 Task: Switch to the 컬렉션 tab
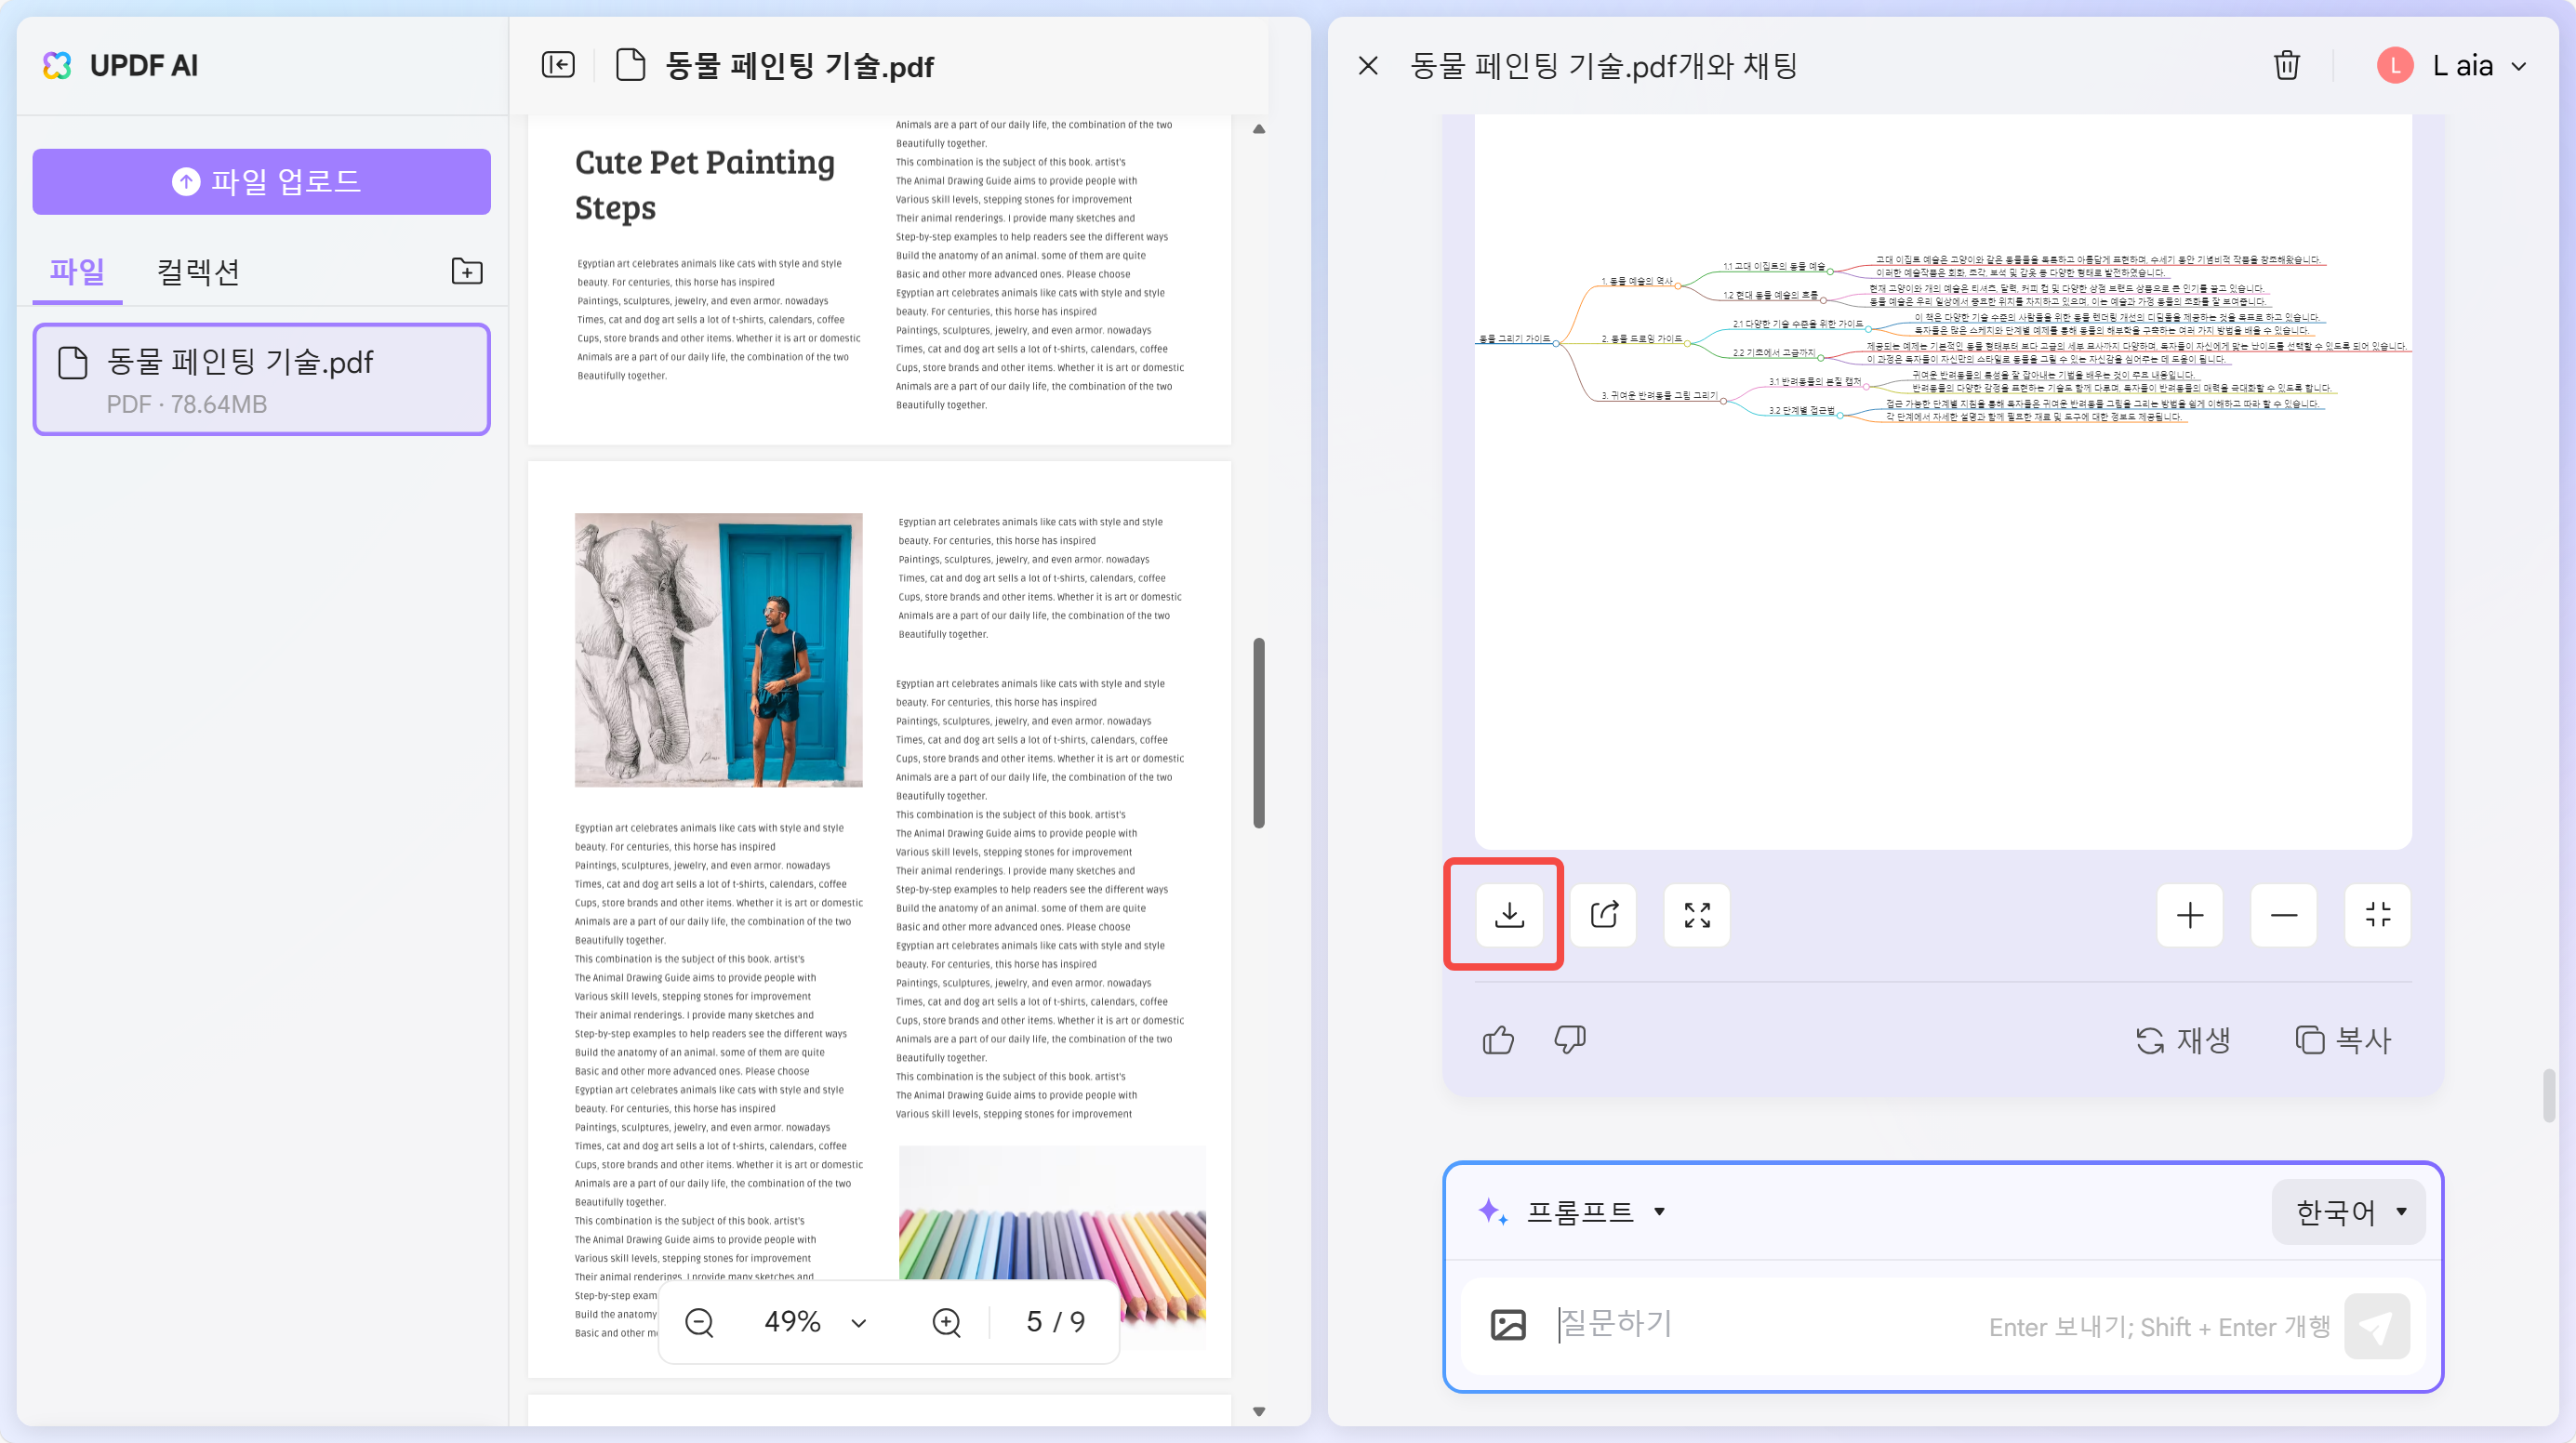pos(198,271)
